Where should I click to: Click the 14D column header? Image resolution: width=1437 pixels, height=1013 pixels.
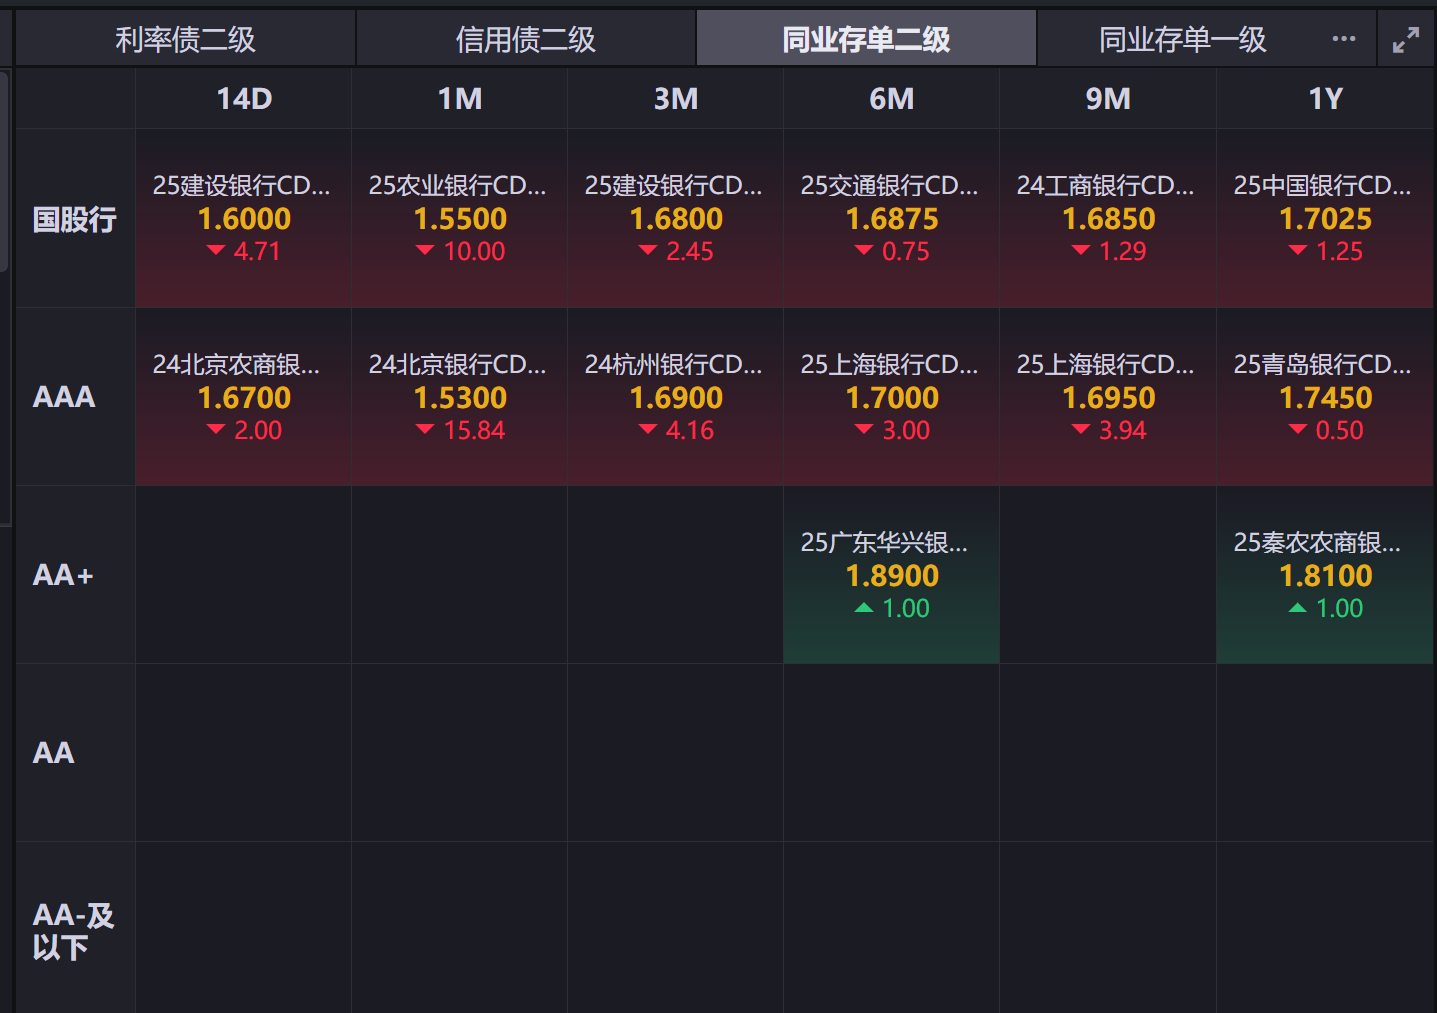click(244, 98)
